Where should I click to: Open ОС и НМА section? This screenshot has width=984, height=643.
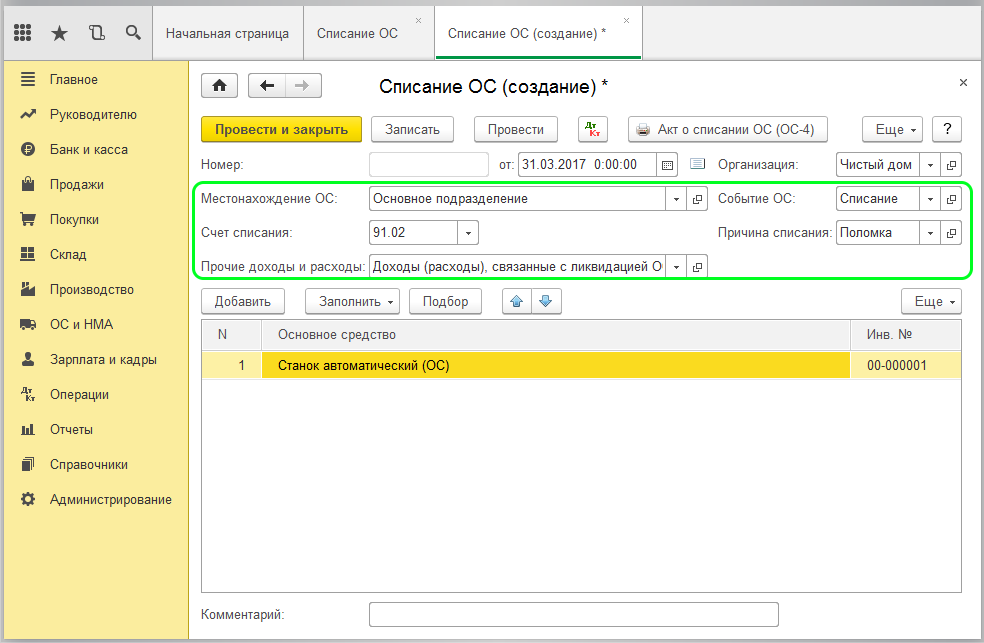pyautogui.click(x=81, y=324)
